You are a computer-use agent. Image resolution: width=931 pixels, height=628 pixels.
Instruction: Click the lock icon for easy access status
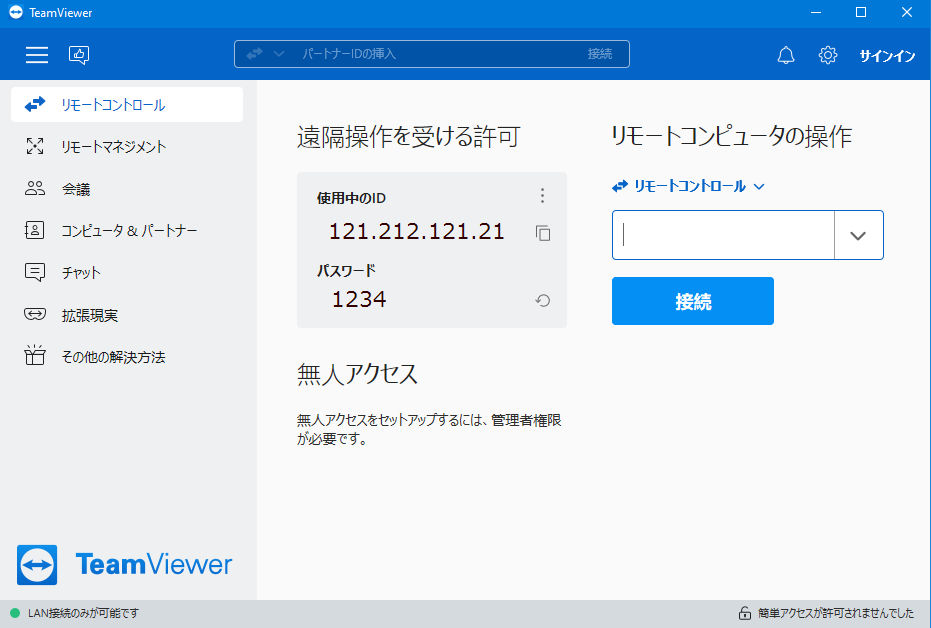pyautogui.click(x=745, y=613)
